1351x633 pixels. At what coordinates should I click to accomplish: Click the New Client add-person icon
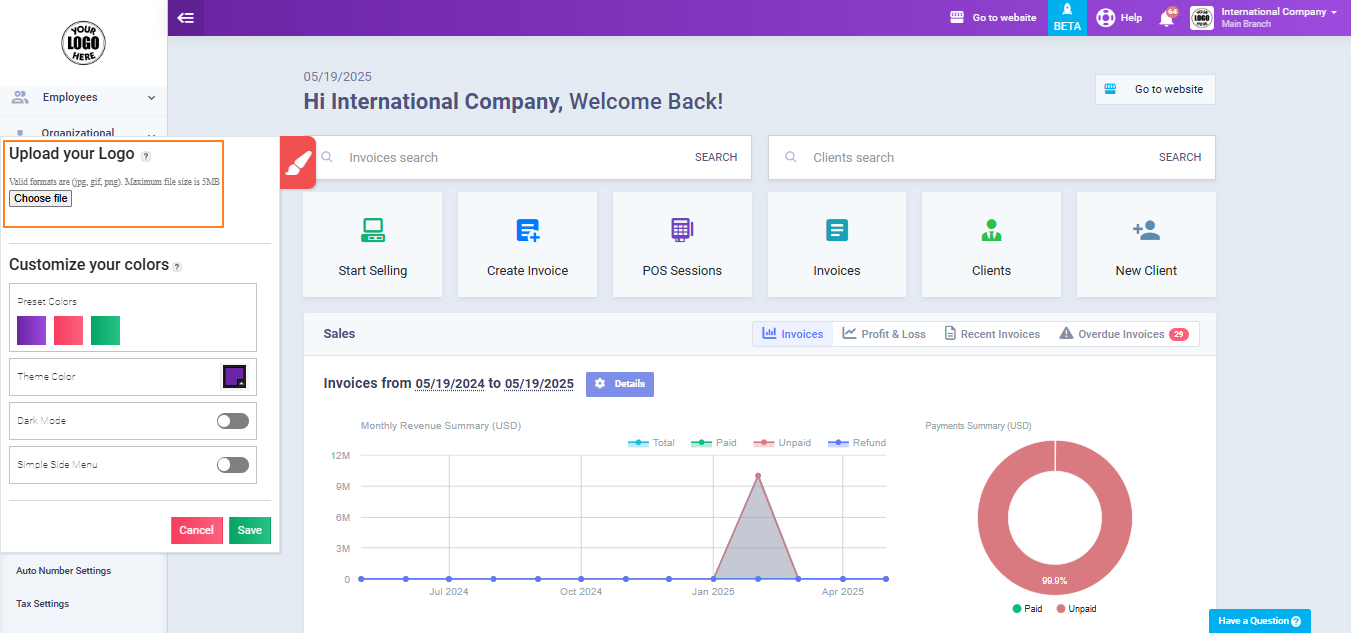[x=1146, y=230]
